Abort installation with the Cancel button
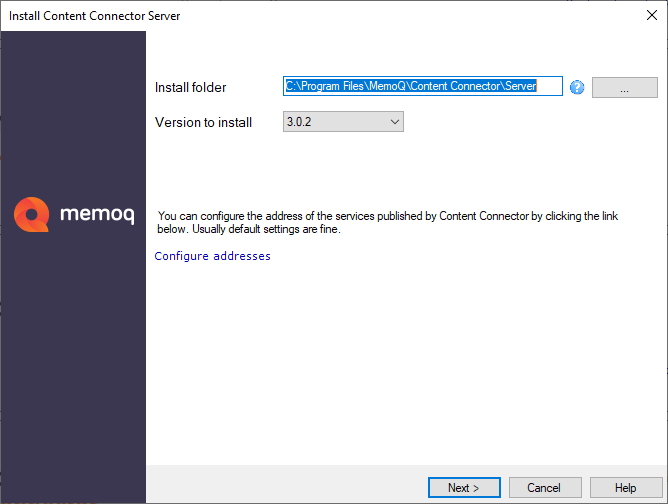Image resolution: width=668 pixels, height=504 pixels. click(x=545, y=487)
